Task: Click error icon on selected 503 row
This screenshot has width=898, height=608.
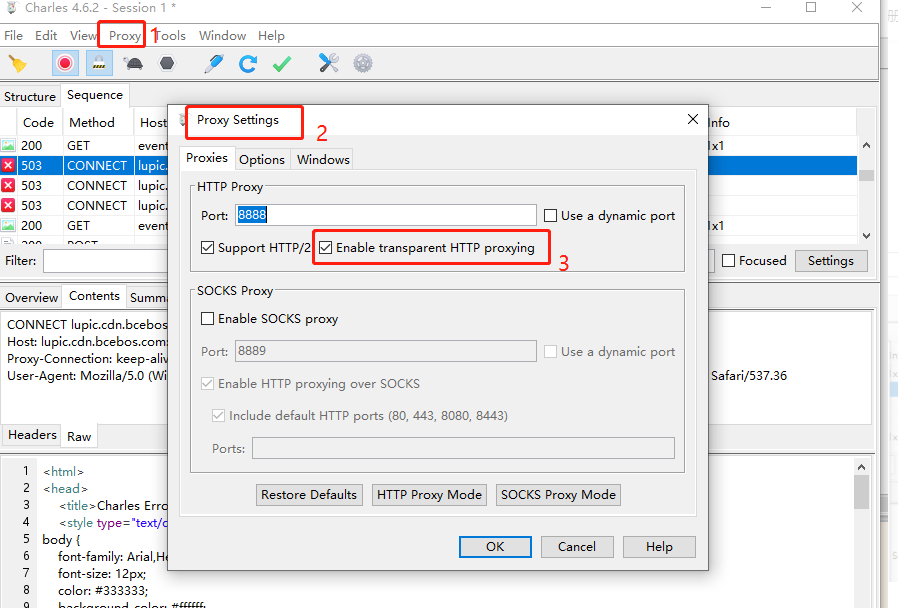Action: [8, 165]
